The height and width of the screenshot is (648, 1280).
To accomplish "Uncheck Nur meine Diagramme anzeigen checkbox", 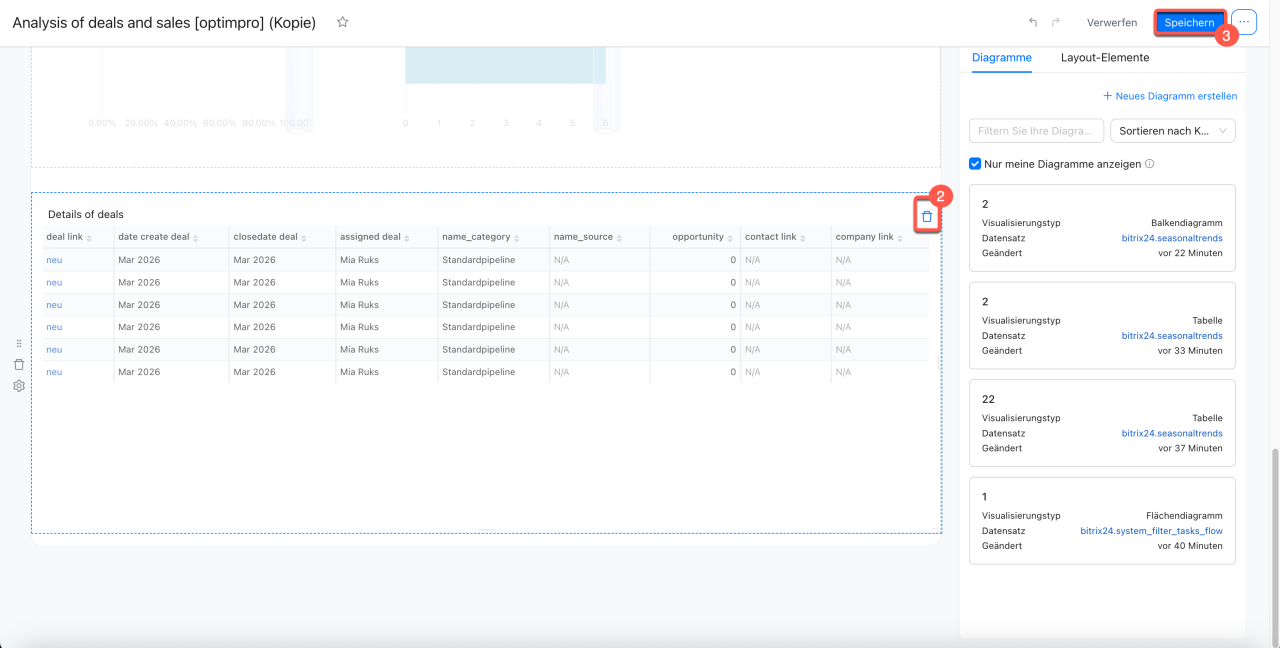I will [975, 164].
